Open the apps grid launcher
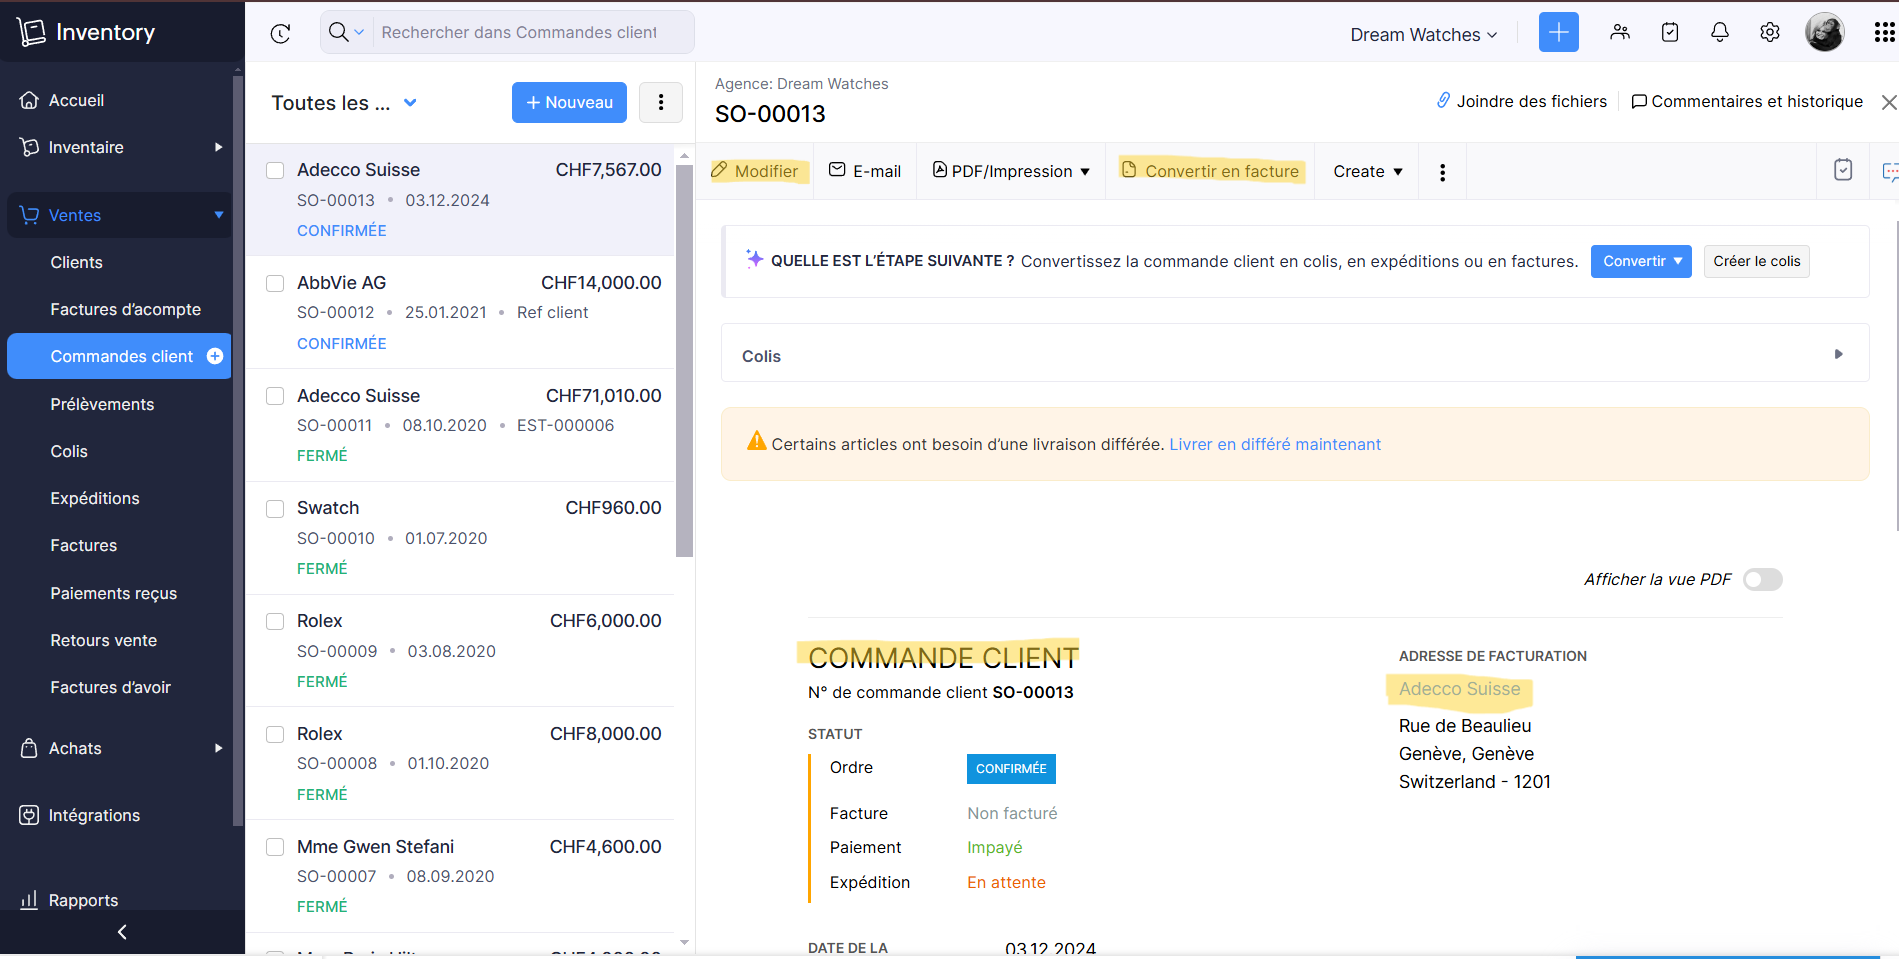The image size is (1899, 959). (x=1884, y=33)
